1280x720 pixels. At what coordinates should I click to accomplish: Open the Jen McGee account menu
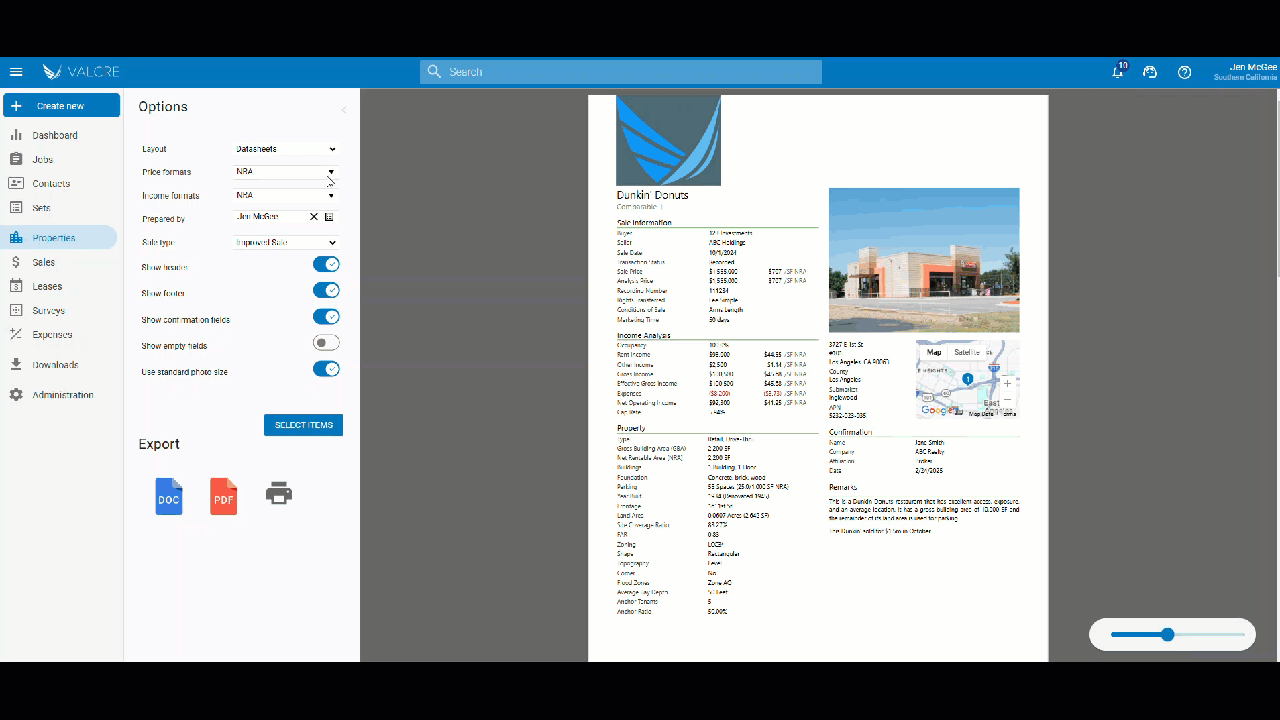point(1246,72)
